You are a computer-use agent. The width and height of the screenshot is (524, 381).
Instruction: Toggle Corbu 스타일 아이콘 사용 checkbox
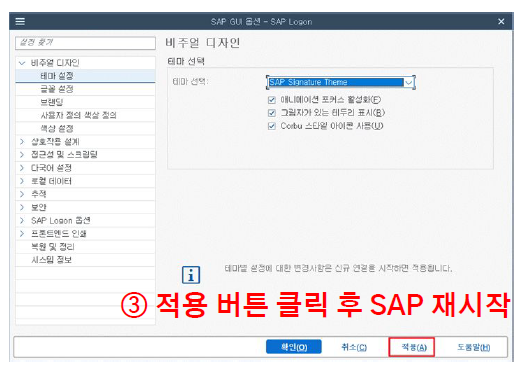272,126
